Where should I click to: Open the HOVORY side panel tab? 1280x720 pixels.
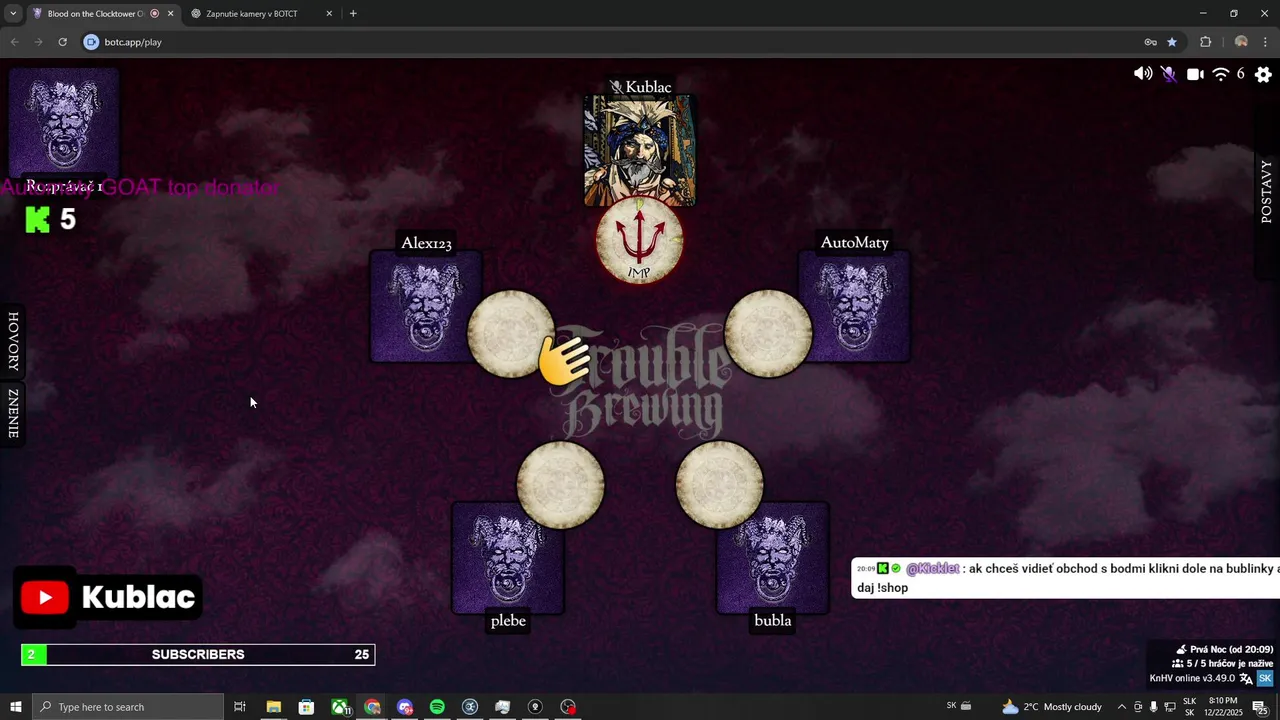pos(13,342)
